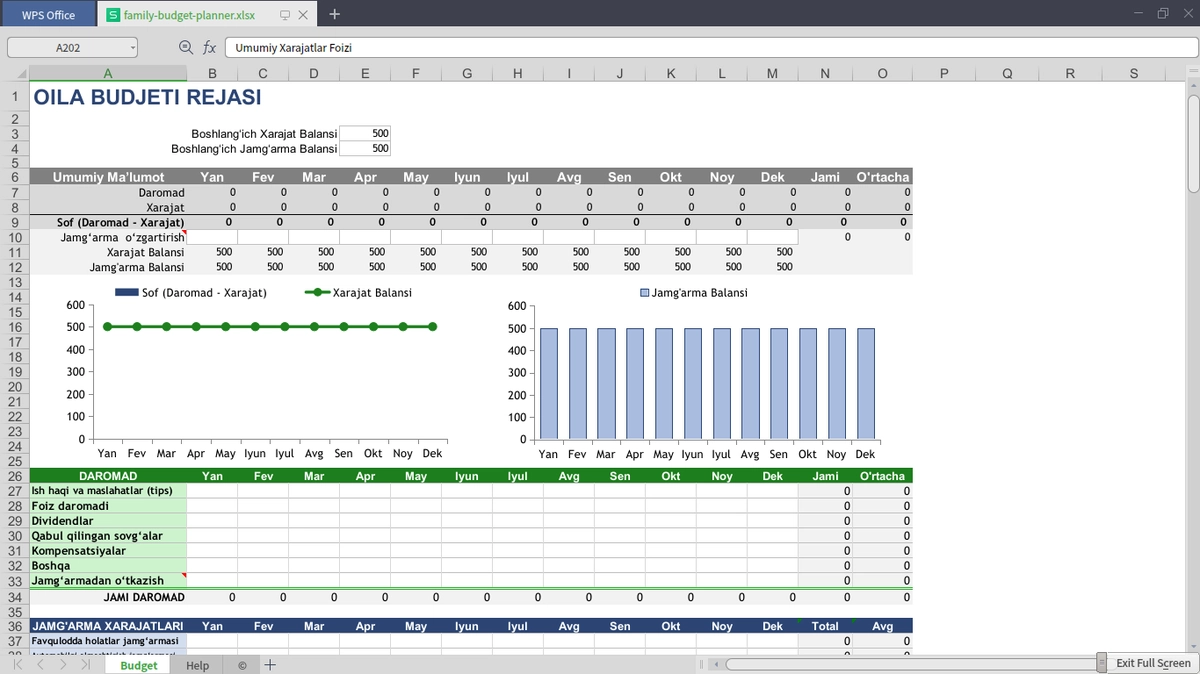1200x674 pixels.
Task: Open a new document tab with plus
Action: 334,14
